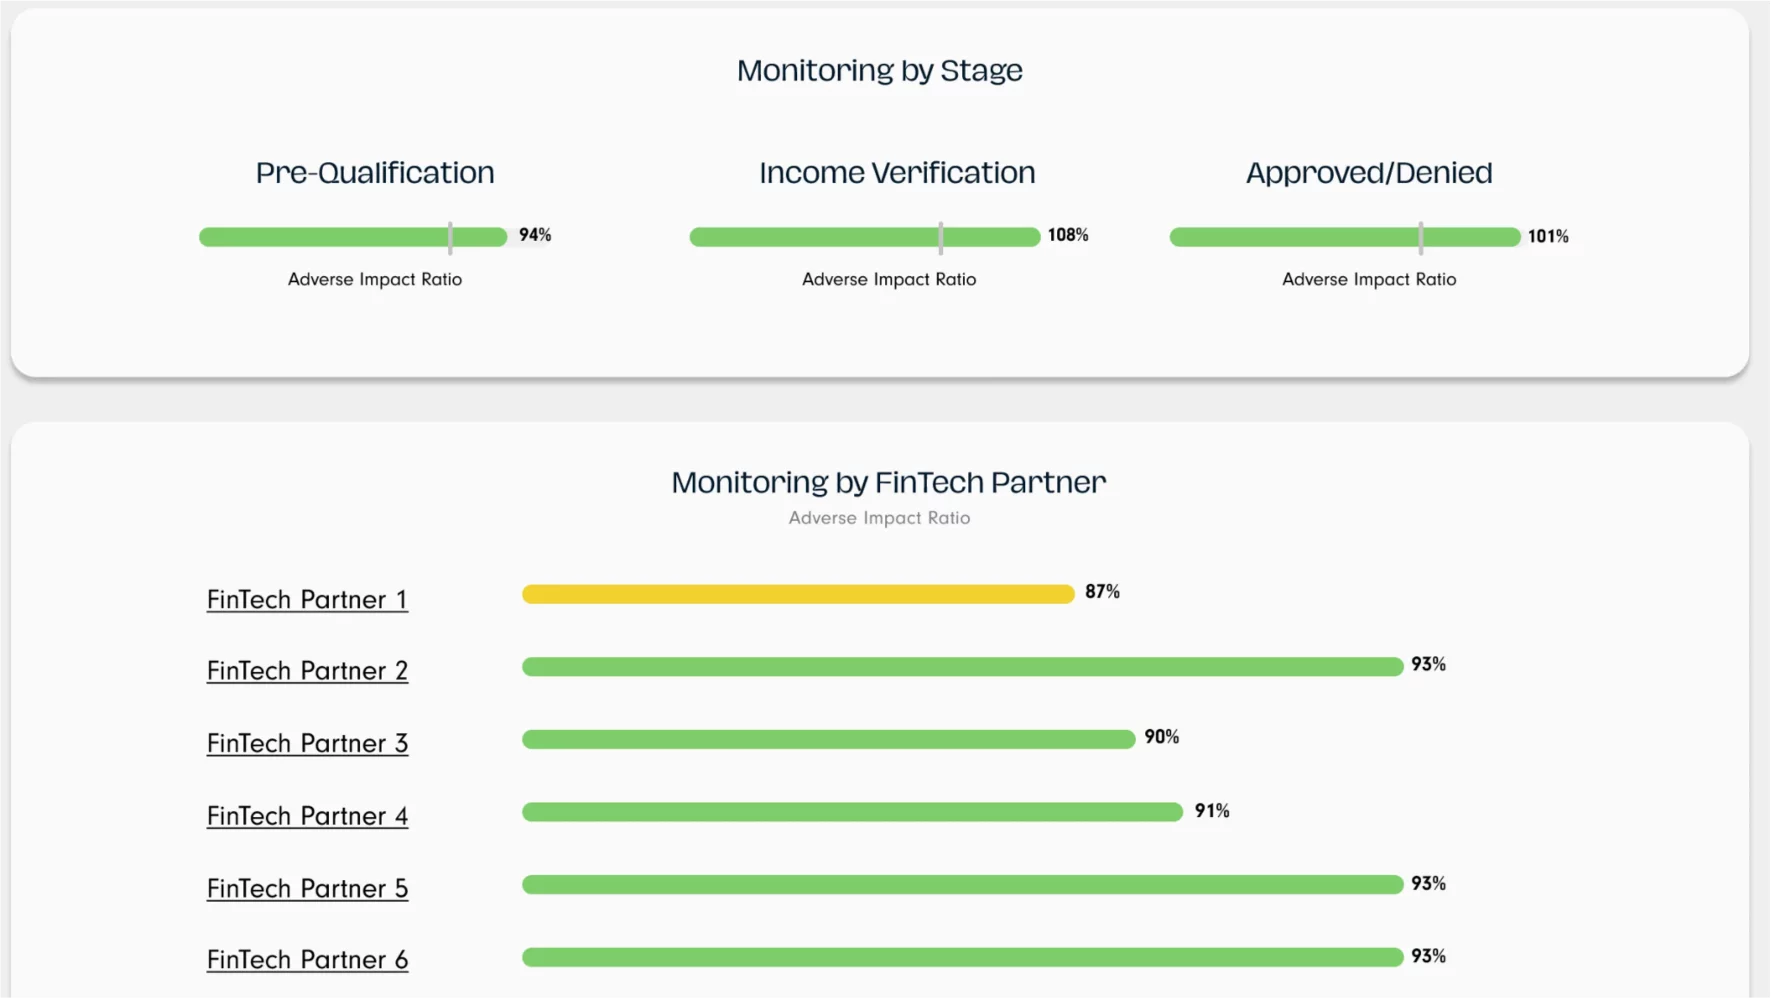The image size is (1771, 998).
Task: Select the Monitoring by Stage heading
Action: pyautogui.click(x=880, y=71)
